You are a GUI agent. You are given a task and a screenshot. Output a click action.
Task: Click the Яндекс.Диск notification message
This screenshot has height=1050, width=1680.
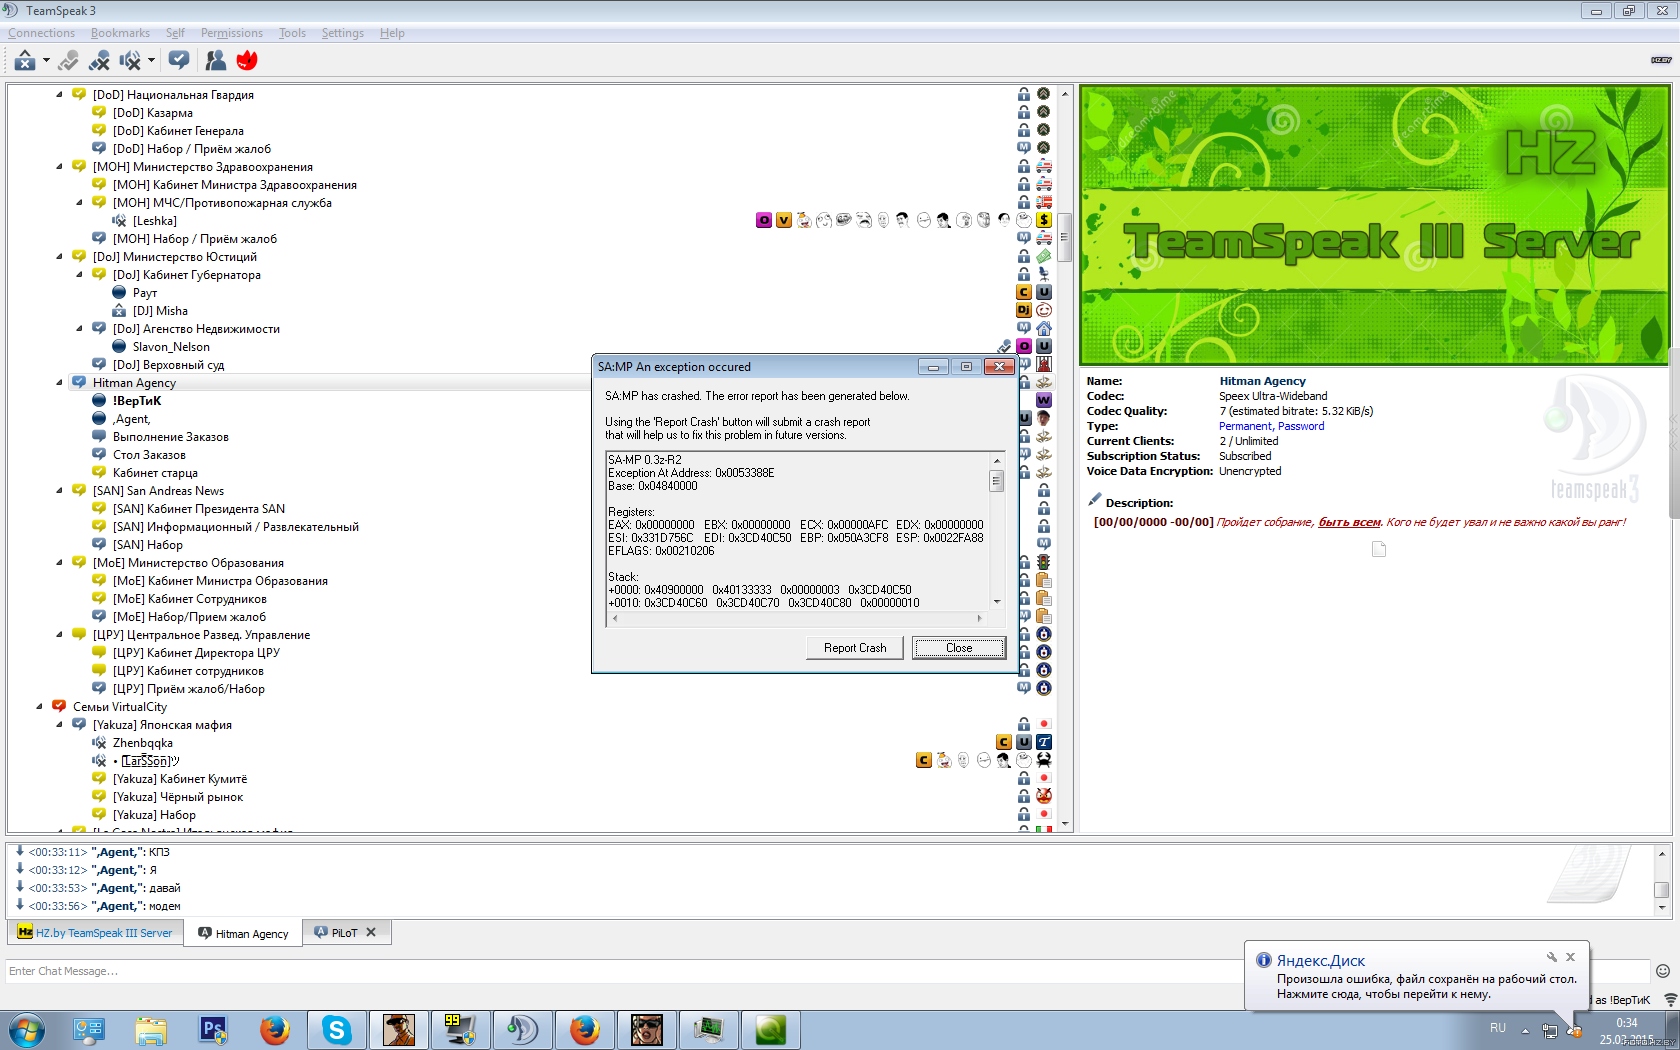[1426, 987]
